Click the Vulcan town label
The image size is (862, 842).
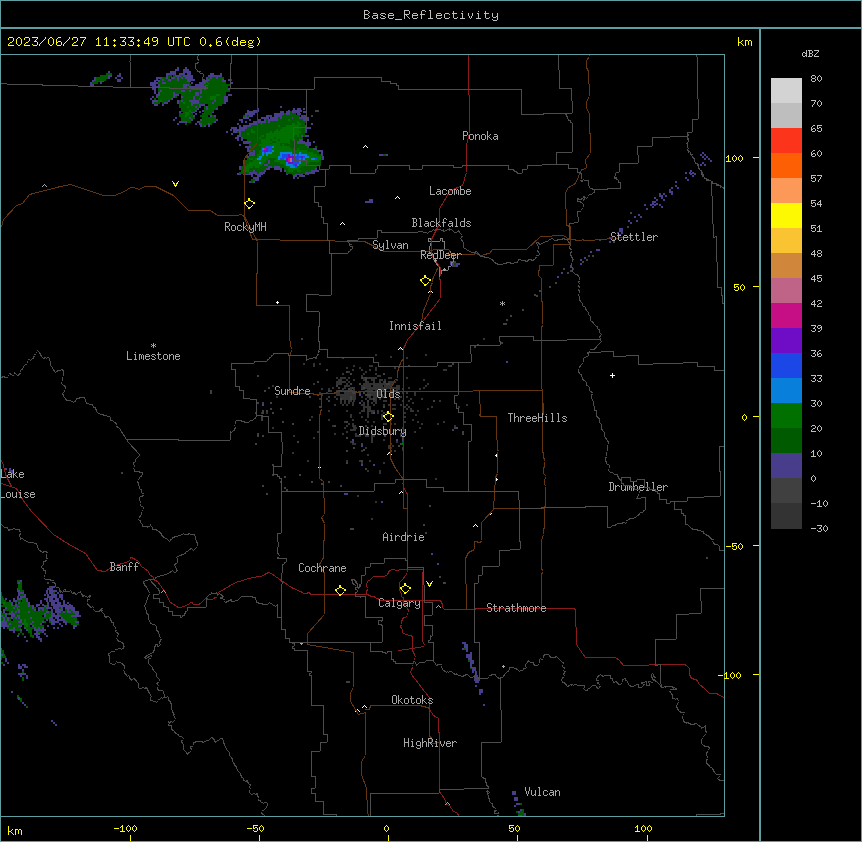click(x=542, y=792)
